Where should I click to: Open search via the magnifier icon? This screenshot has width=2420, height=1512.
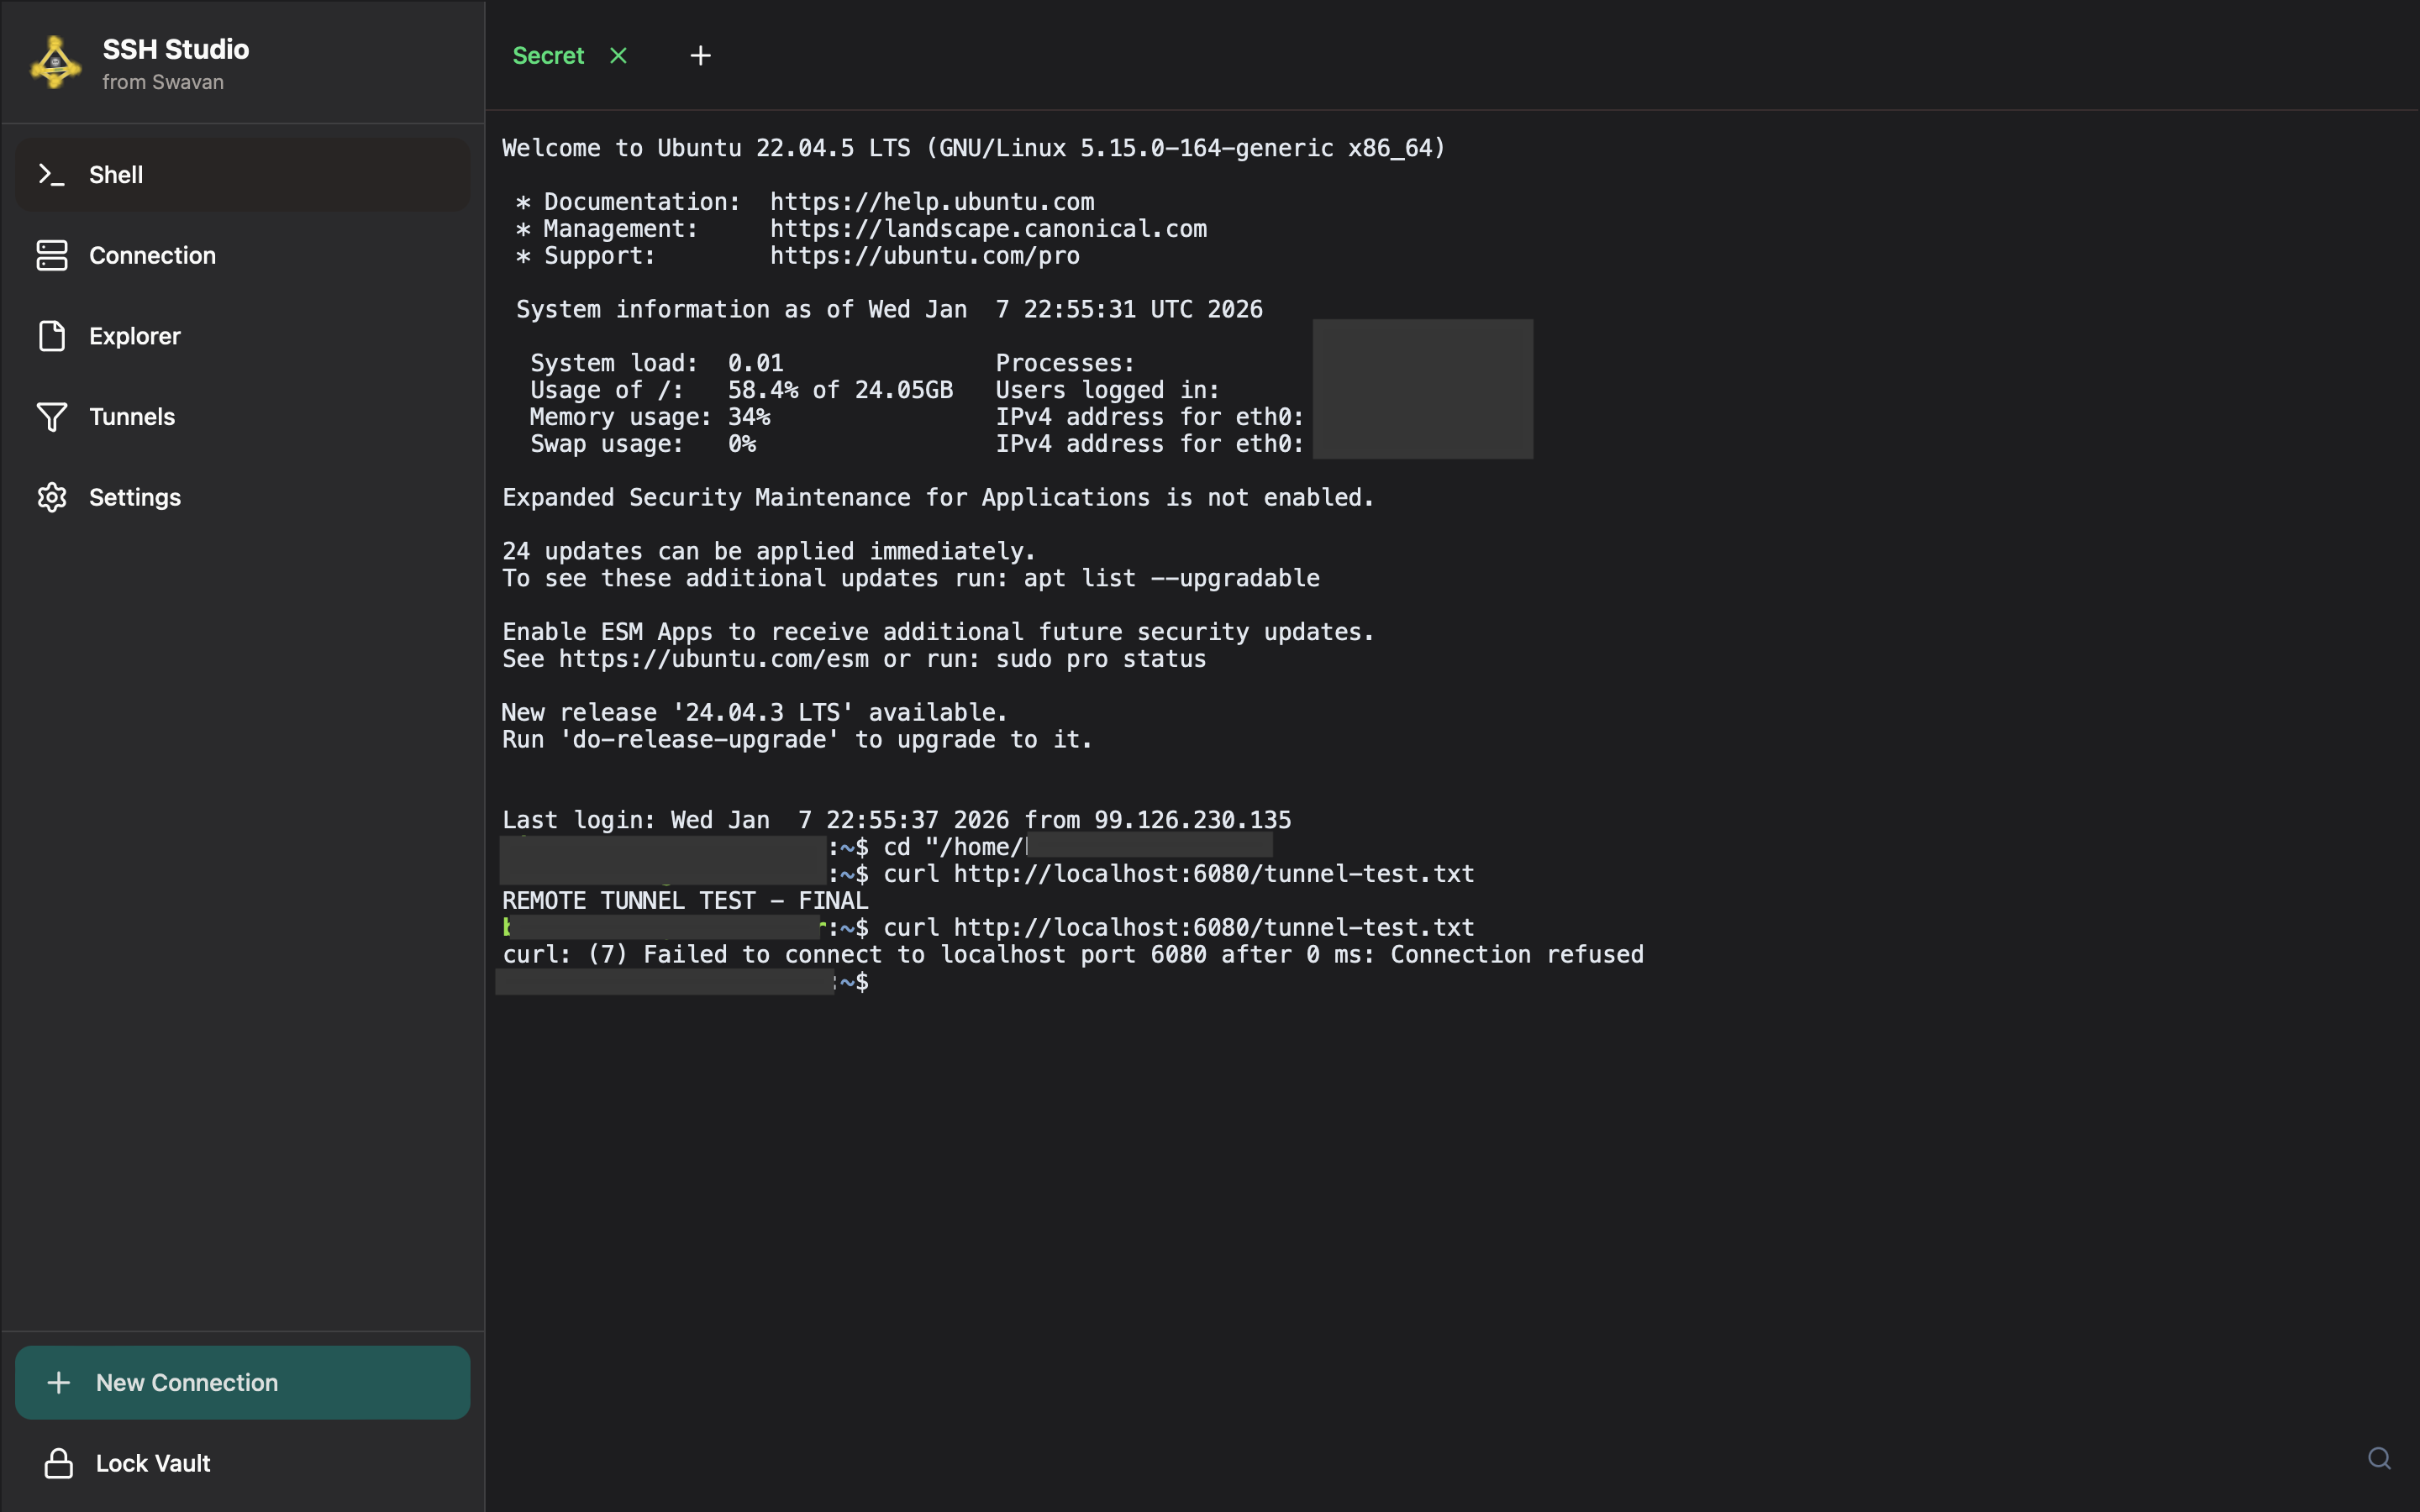[2379, 1458]
